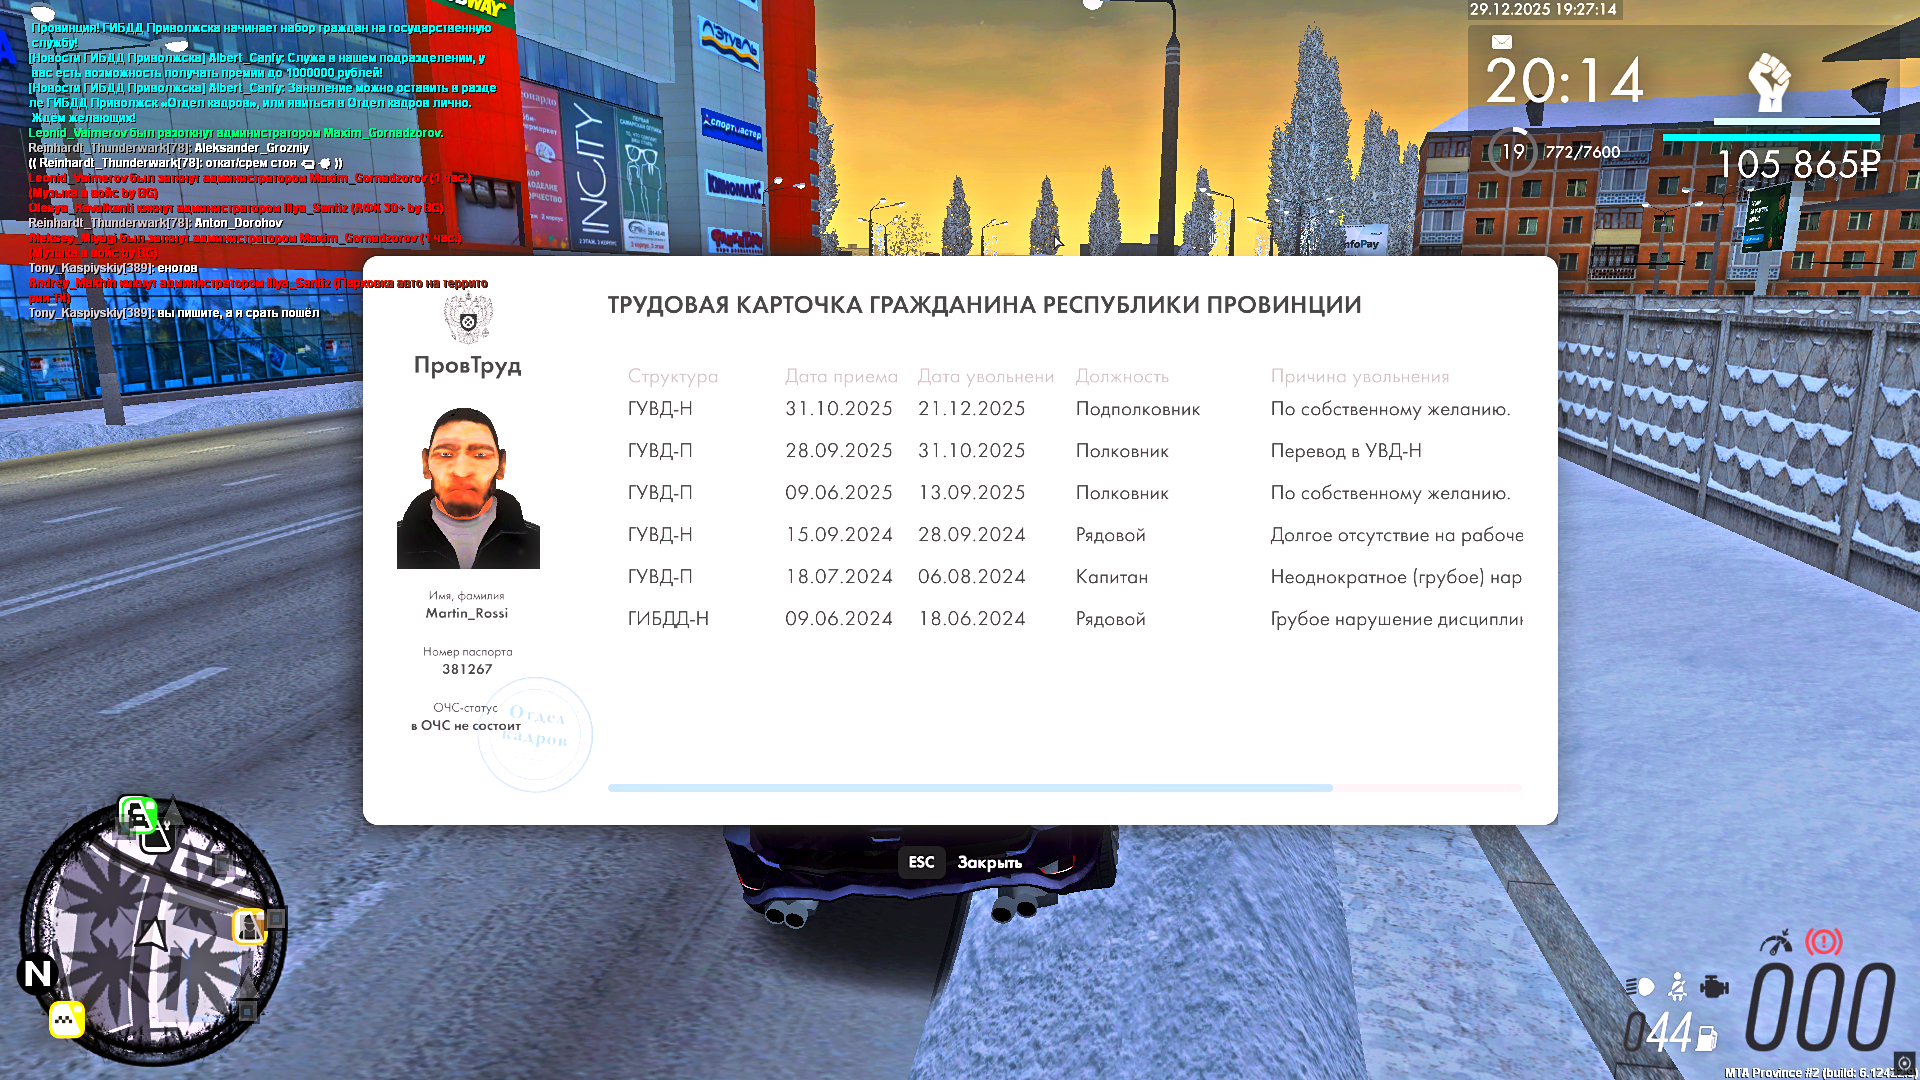Click Martin_Rossi character portrait photo
The image size is (1920, 1080).
[x=468, y=488]
